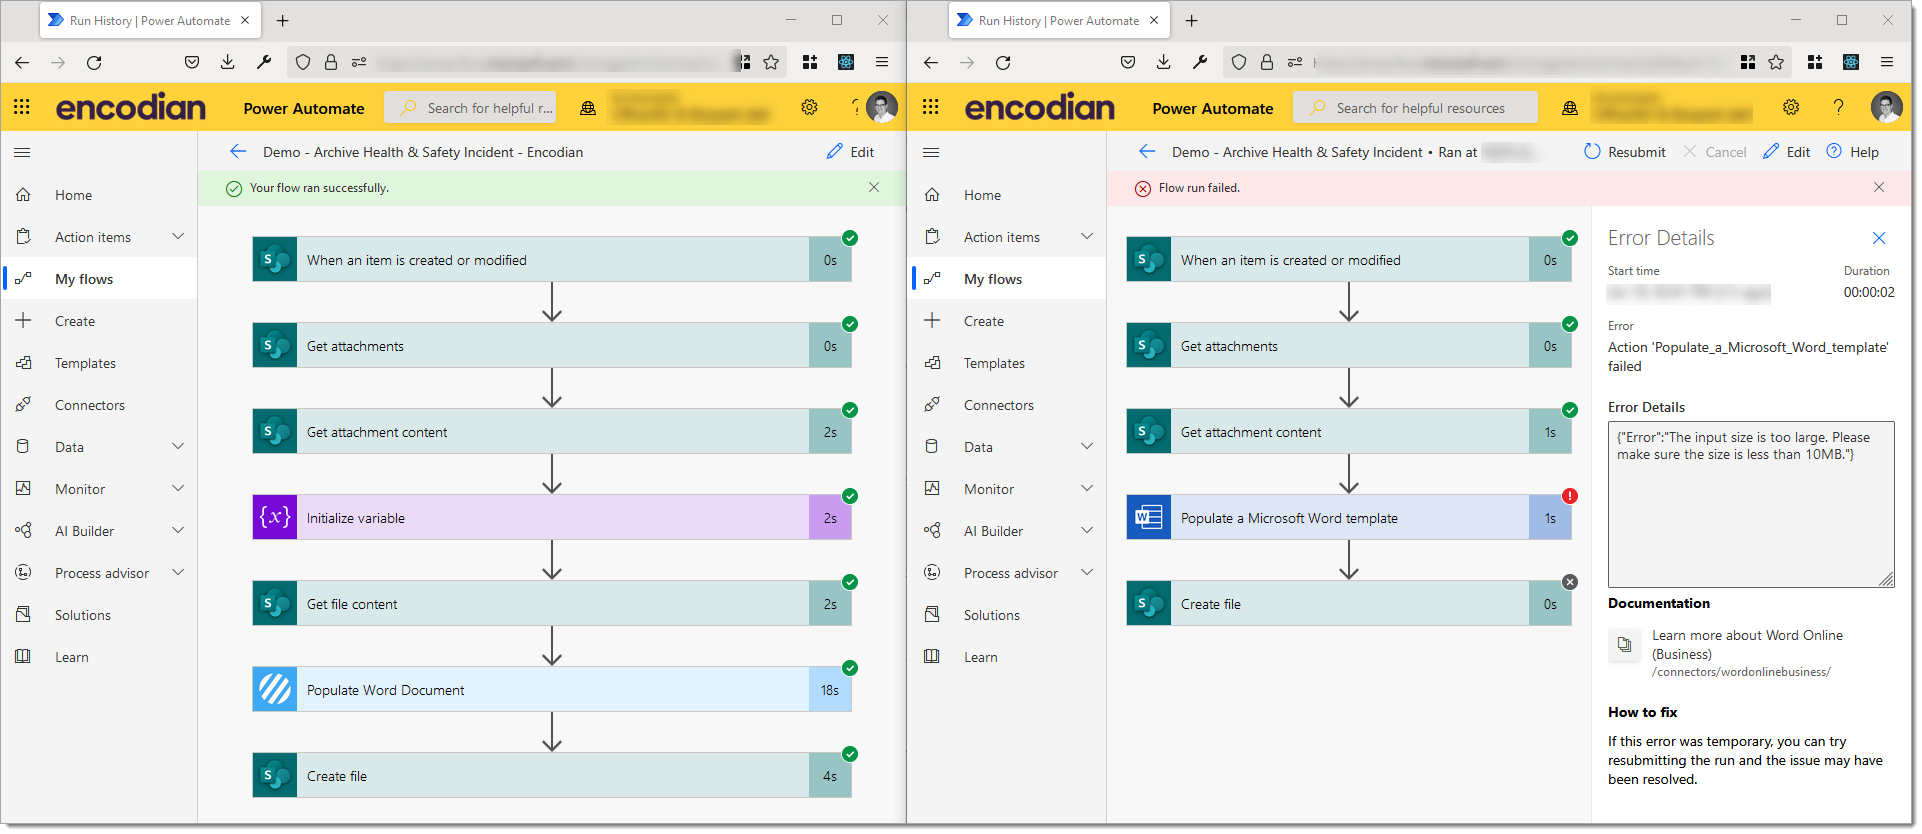
Task: Expand Action items in left window sidebar
Action: 178,236
